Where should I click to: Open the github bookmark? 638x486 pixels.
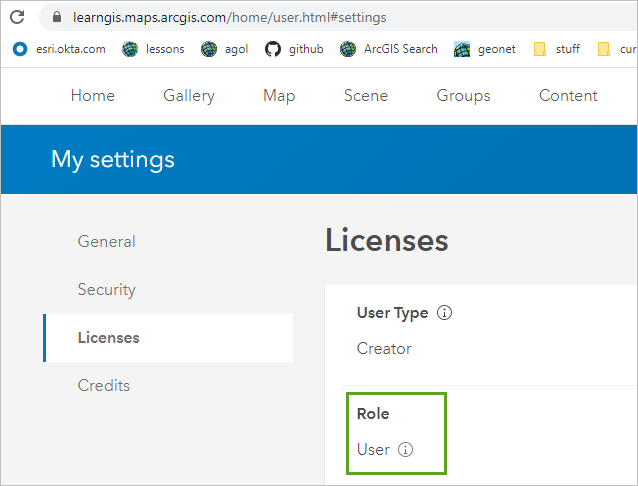pos(294,48)
